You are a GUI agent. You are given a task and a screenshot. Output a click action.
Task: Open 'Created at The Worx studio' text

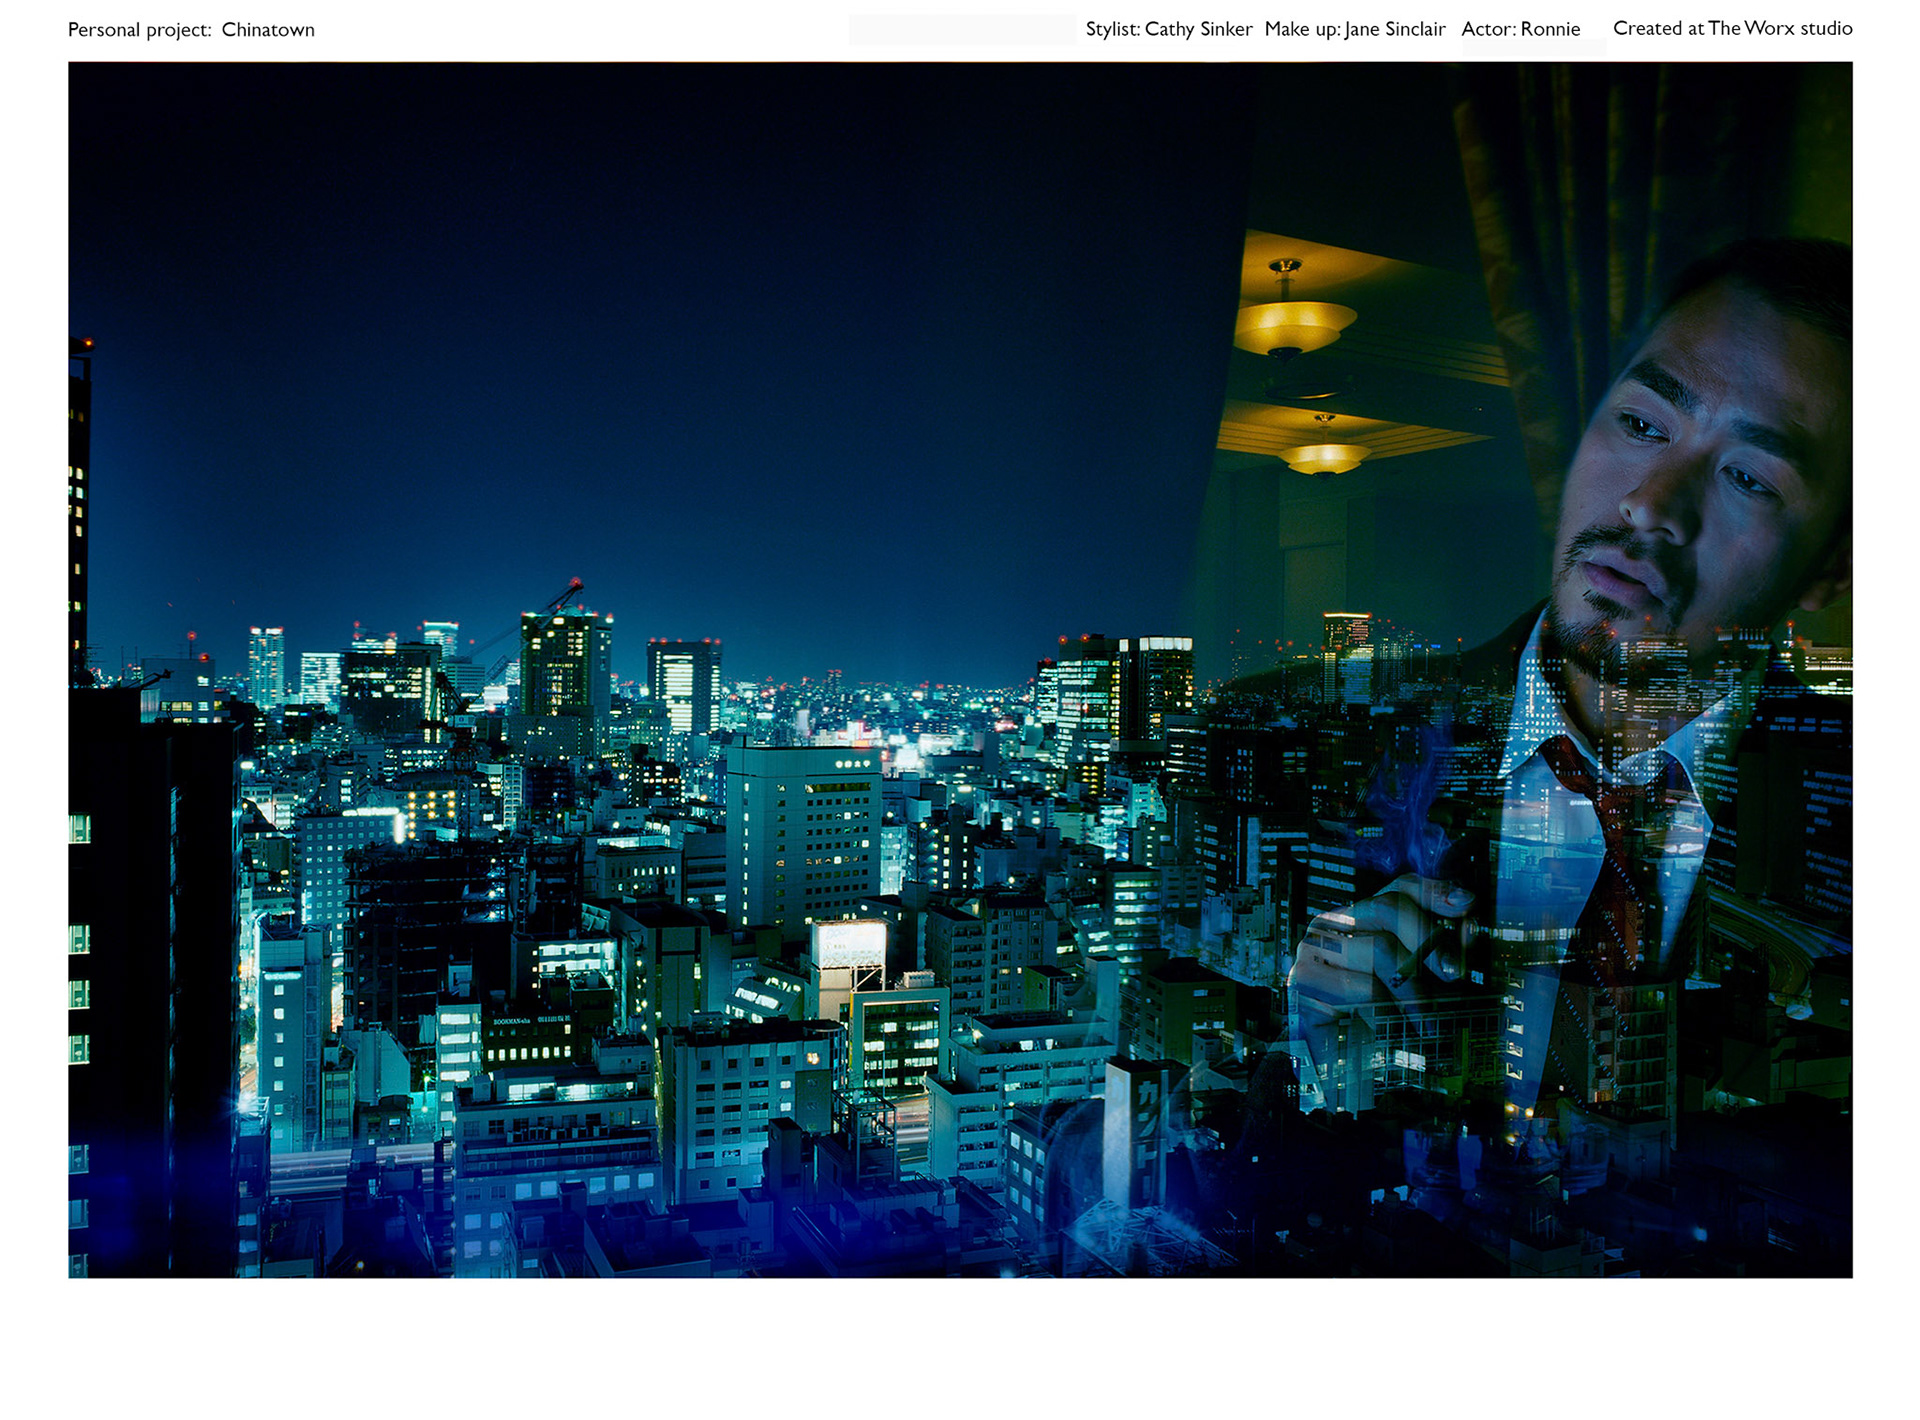point(1732,28)
